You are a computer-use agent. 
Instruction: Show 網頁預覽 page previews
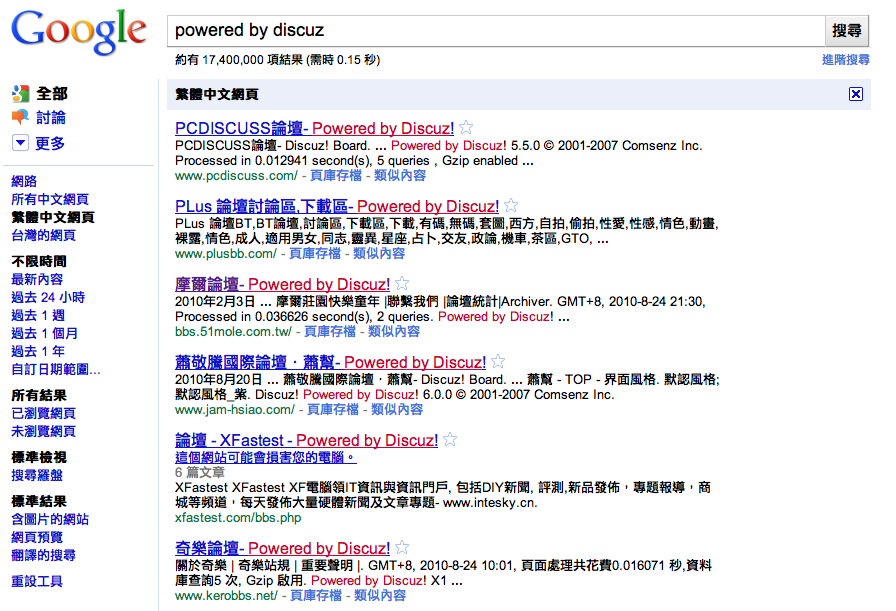click(x=37, y=537)
